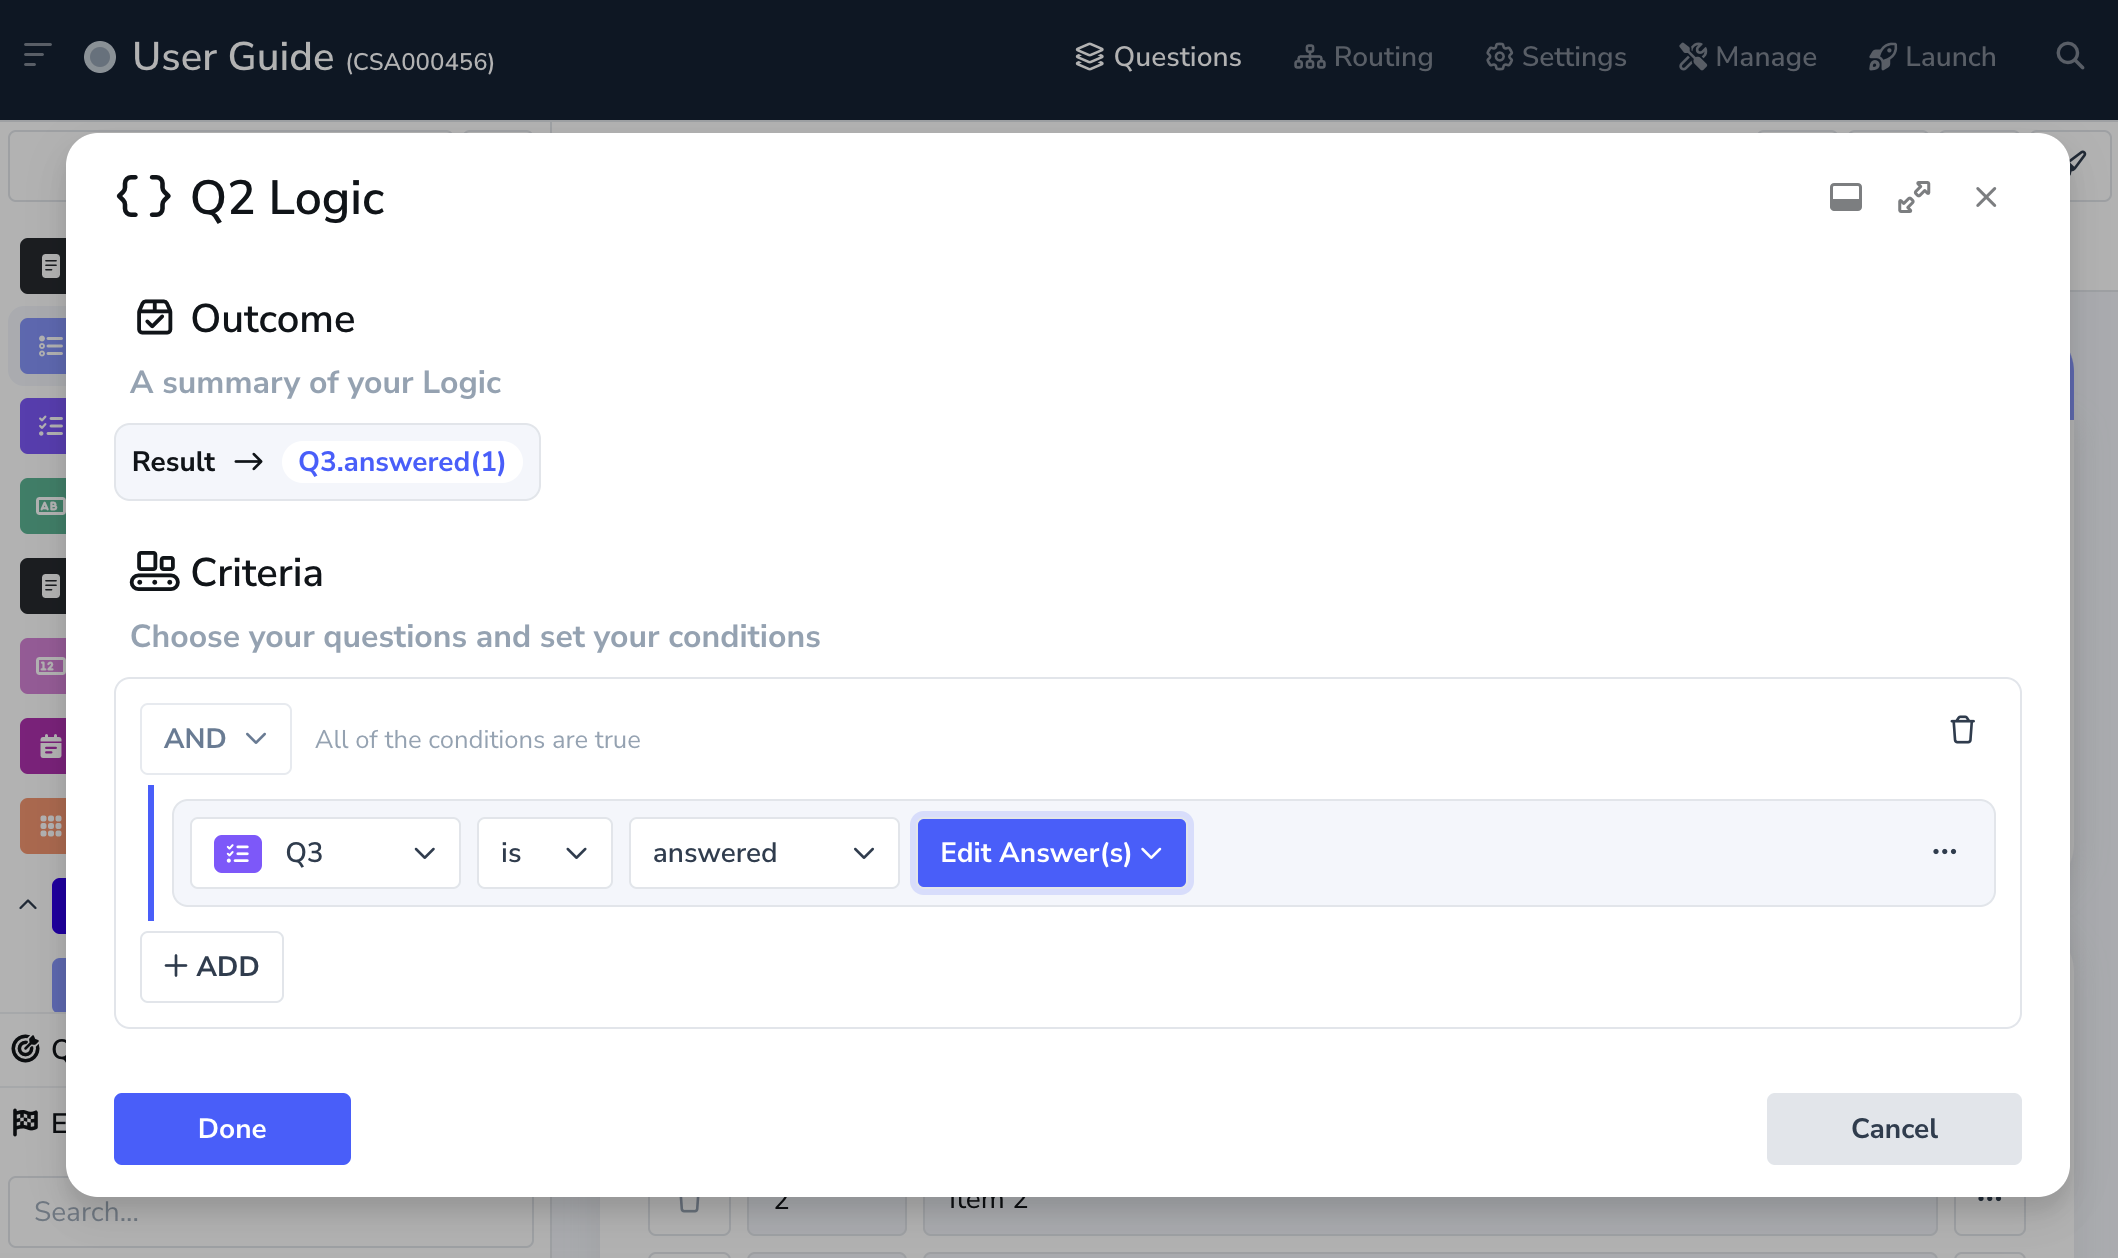
Task: Click the Q3.answered(1) result chip
Action: tap(402, 462)
